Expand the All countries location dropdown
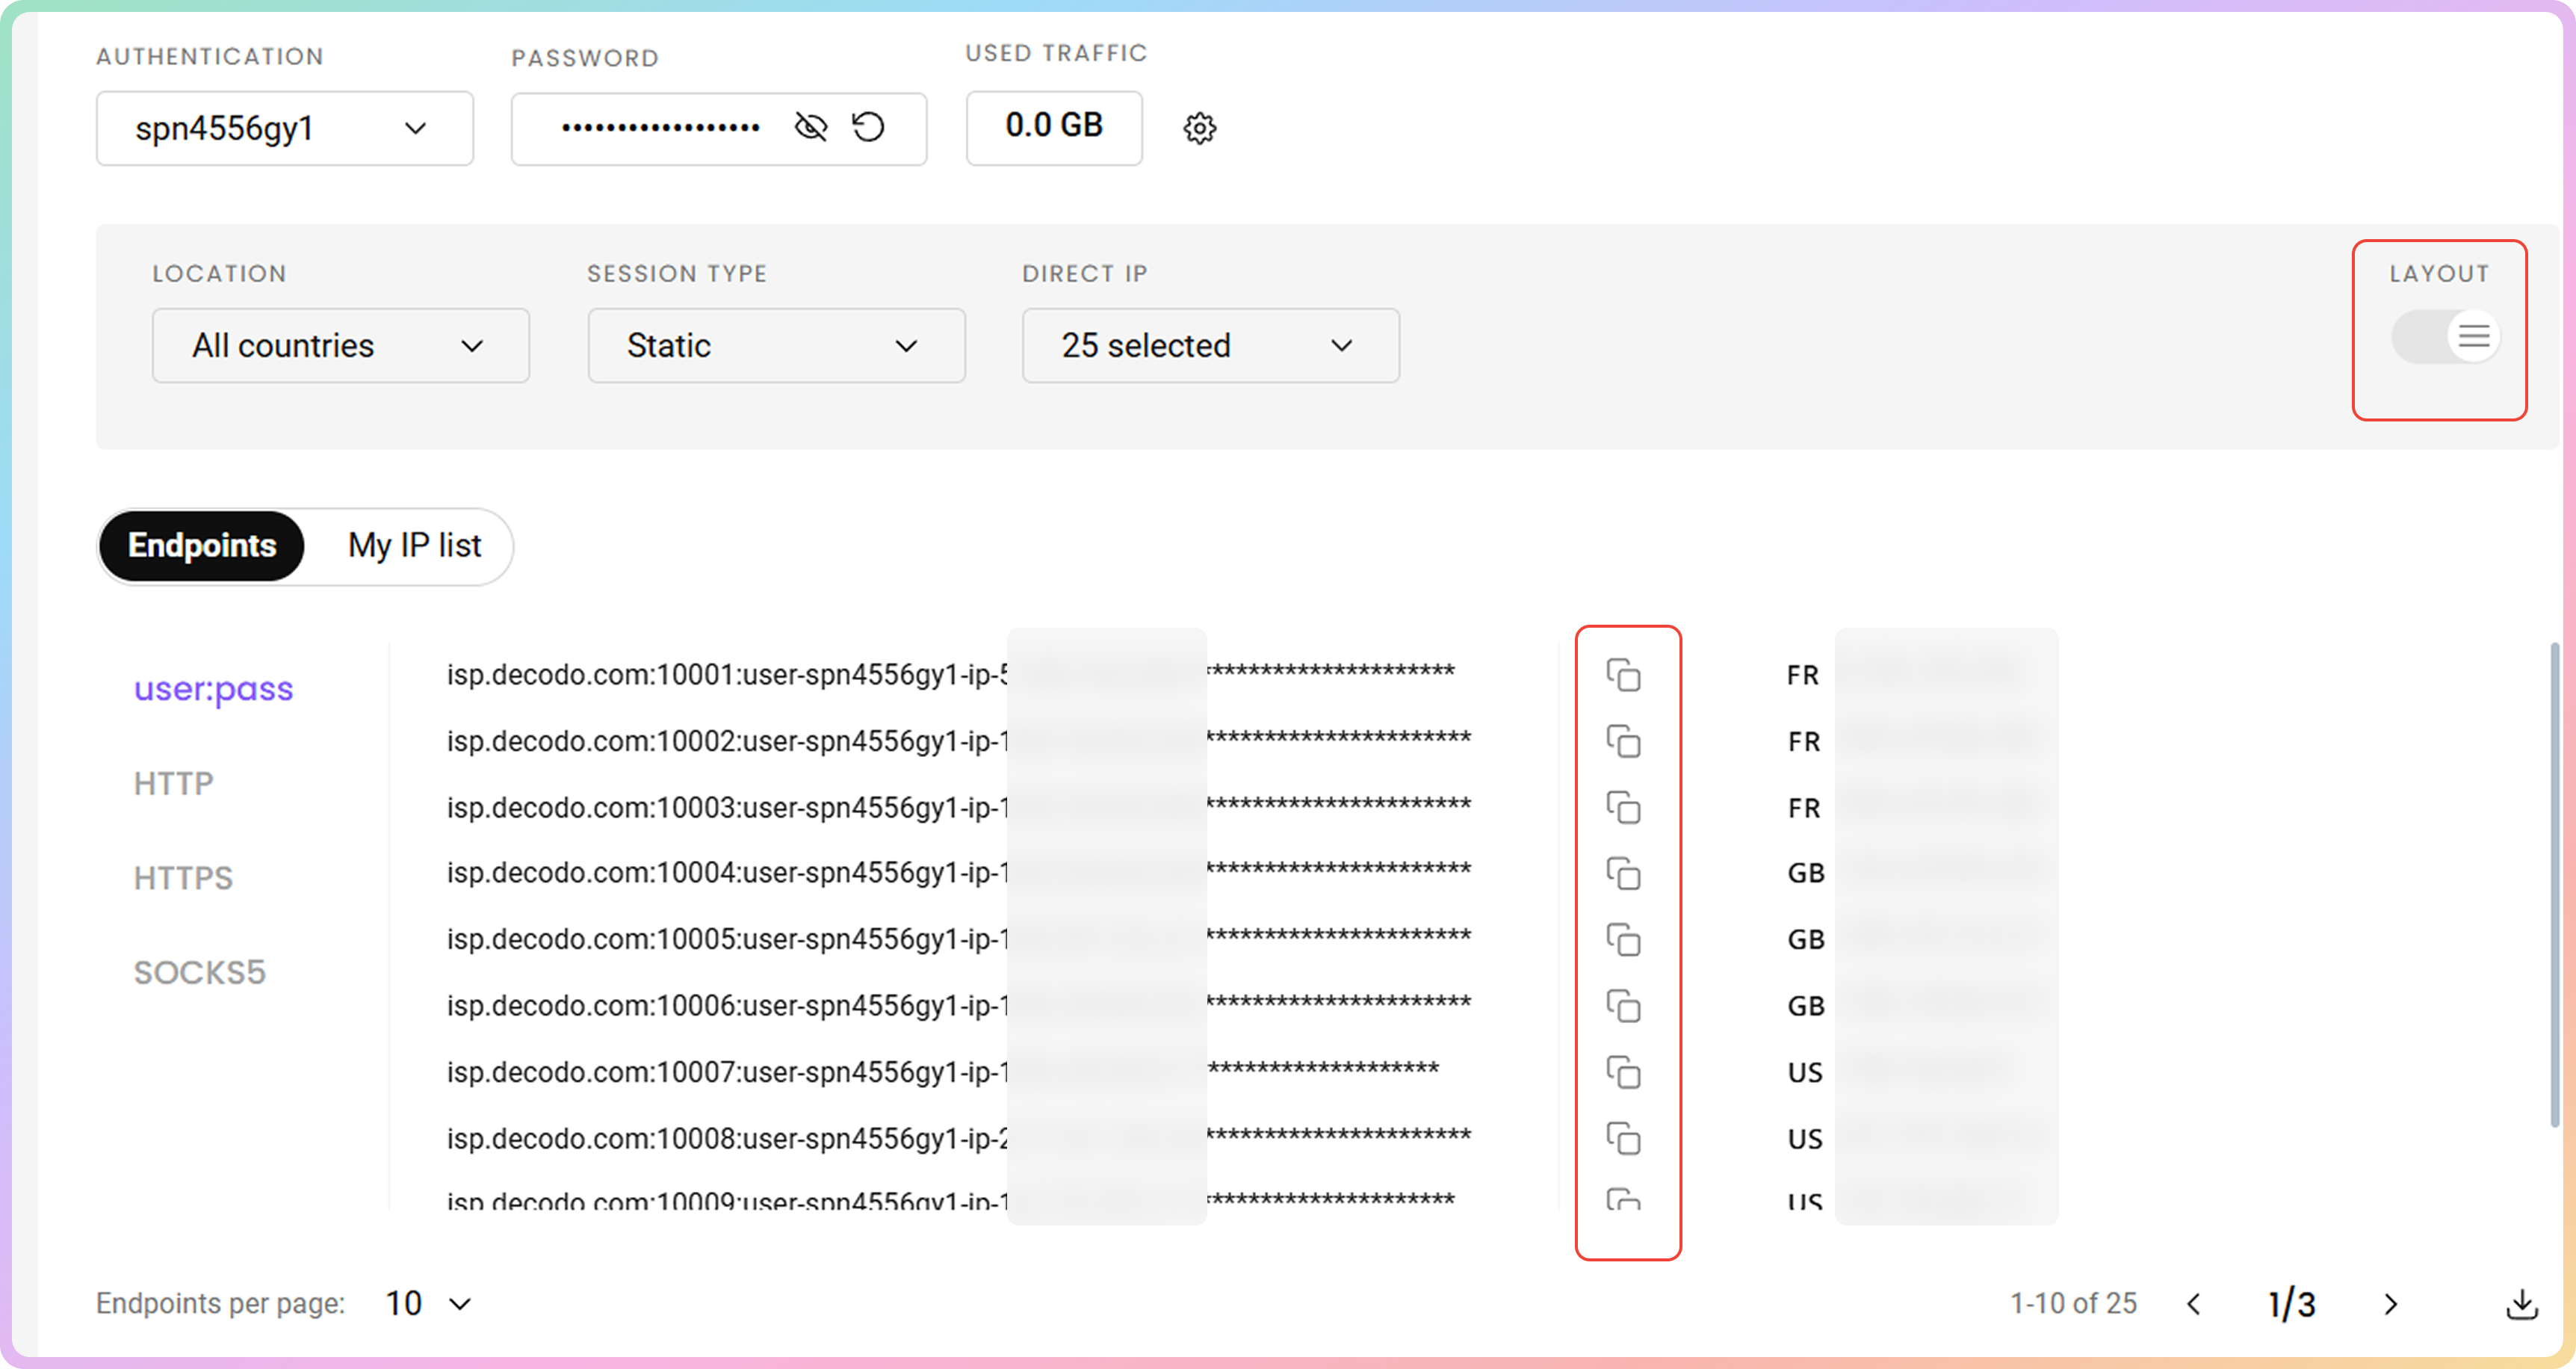The image size is (2576, 1369). click(340, 346)
